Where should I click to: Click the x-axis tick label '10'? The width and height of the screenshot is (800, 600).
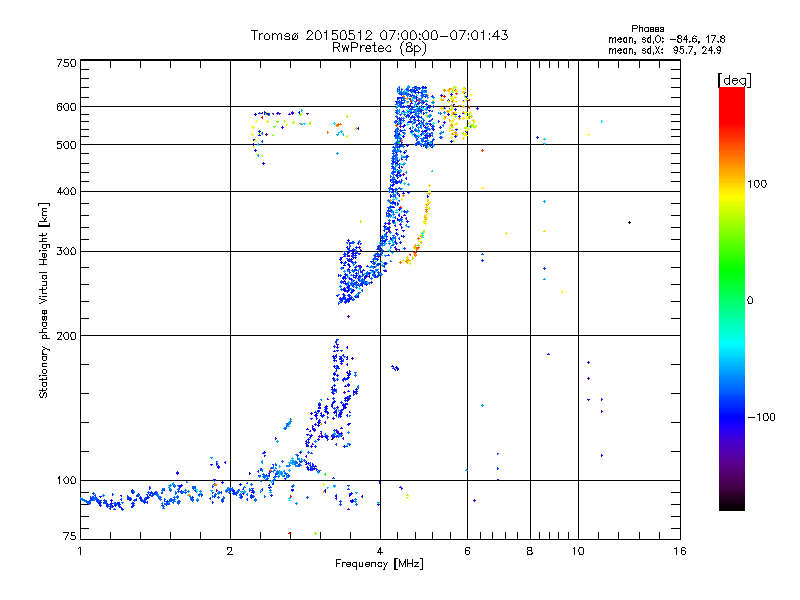(x=578, y=551)
